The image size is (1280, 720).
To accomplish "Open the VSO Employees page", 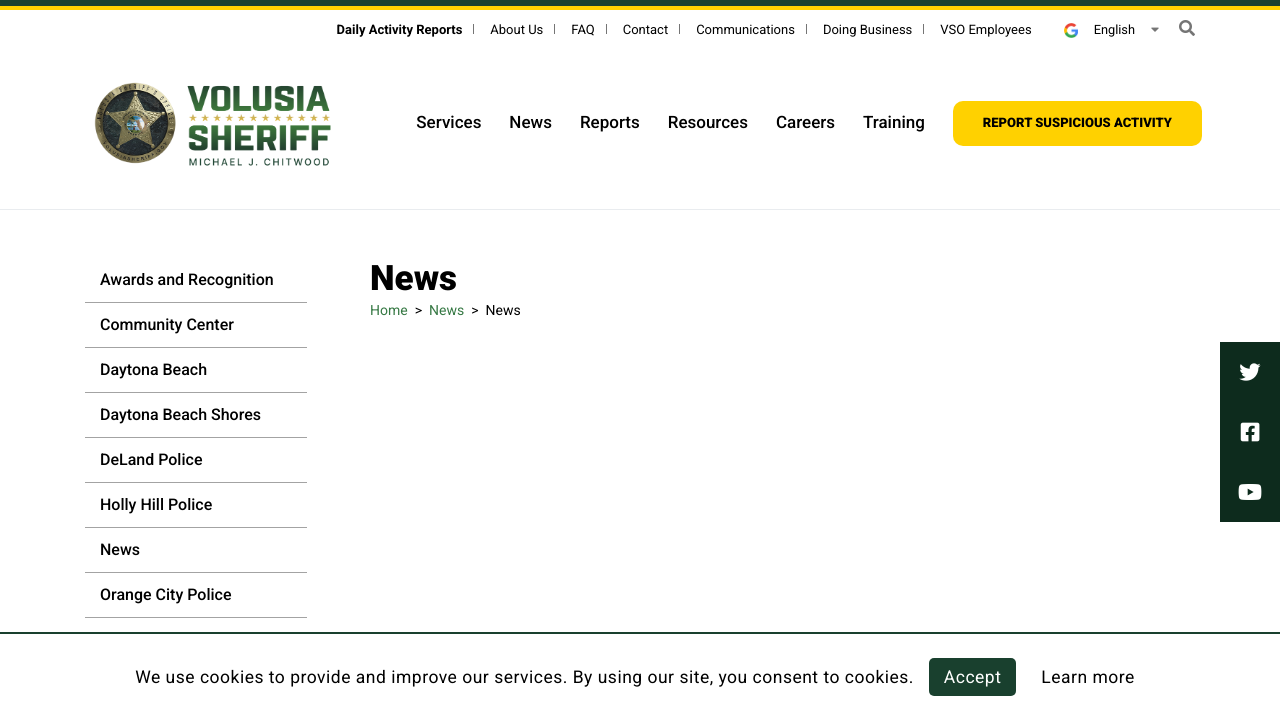I will [x=985, y=30].
